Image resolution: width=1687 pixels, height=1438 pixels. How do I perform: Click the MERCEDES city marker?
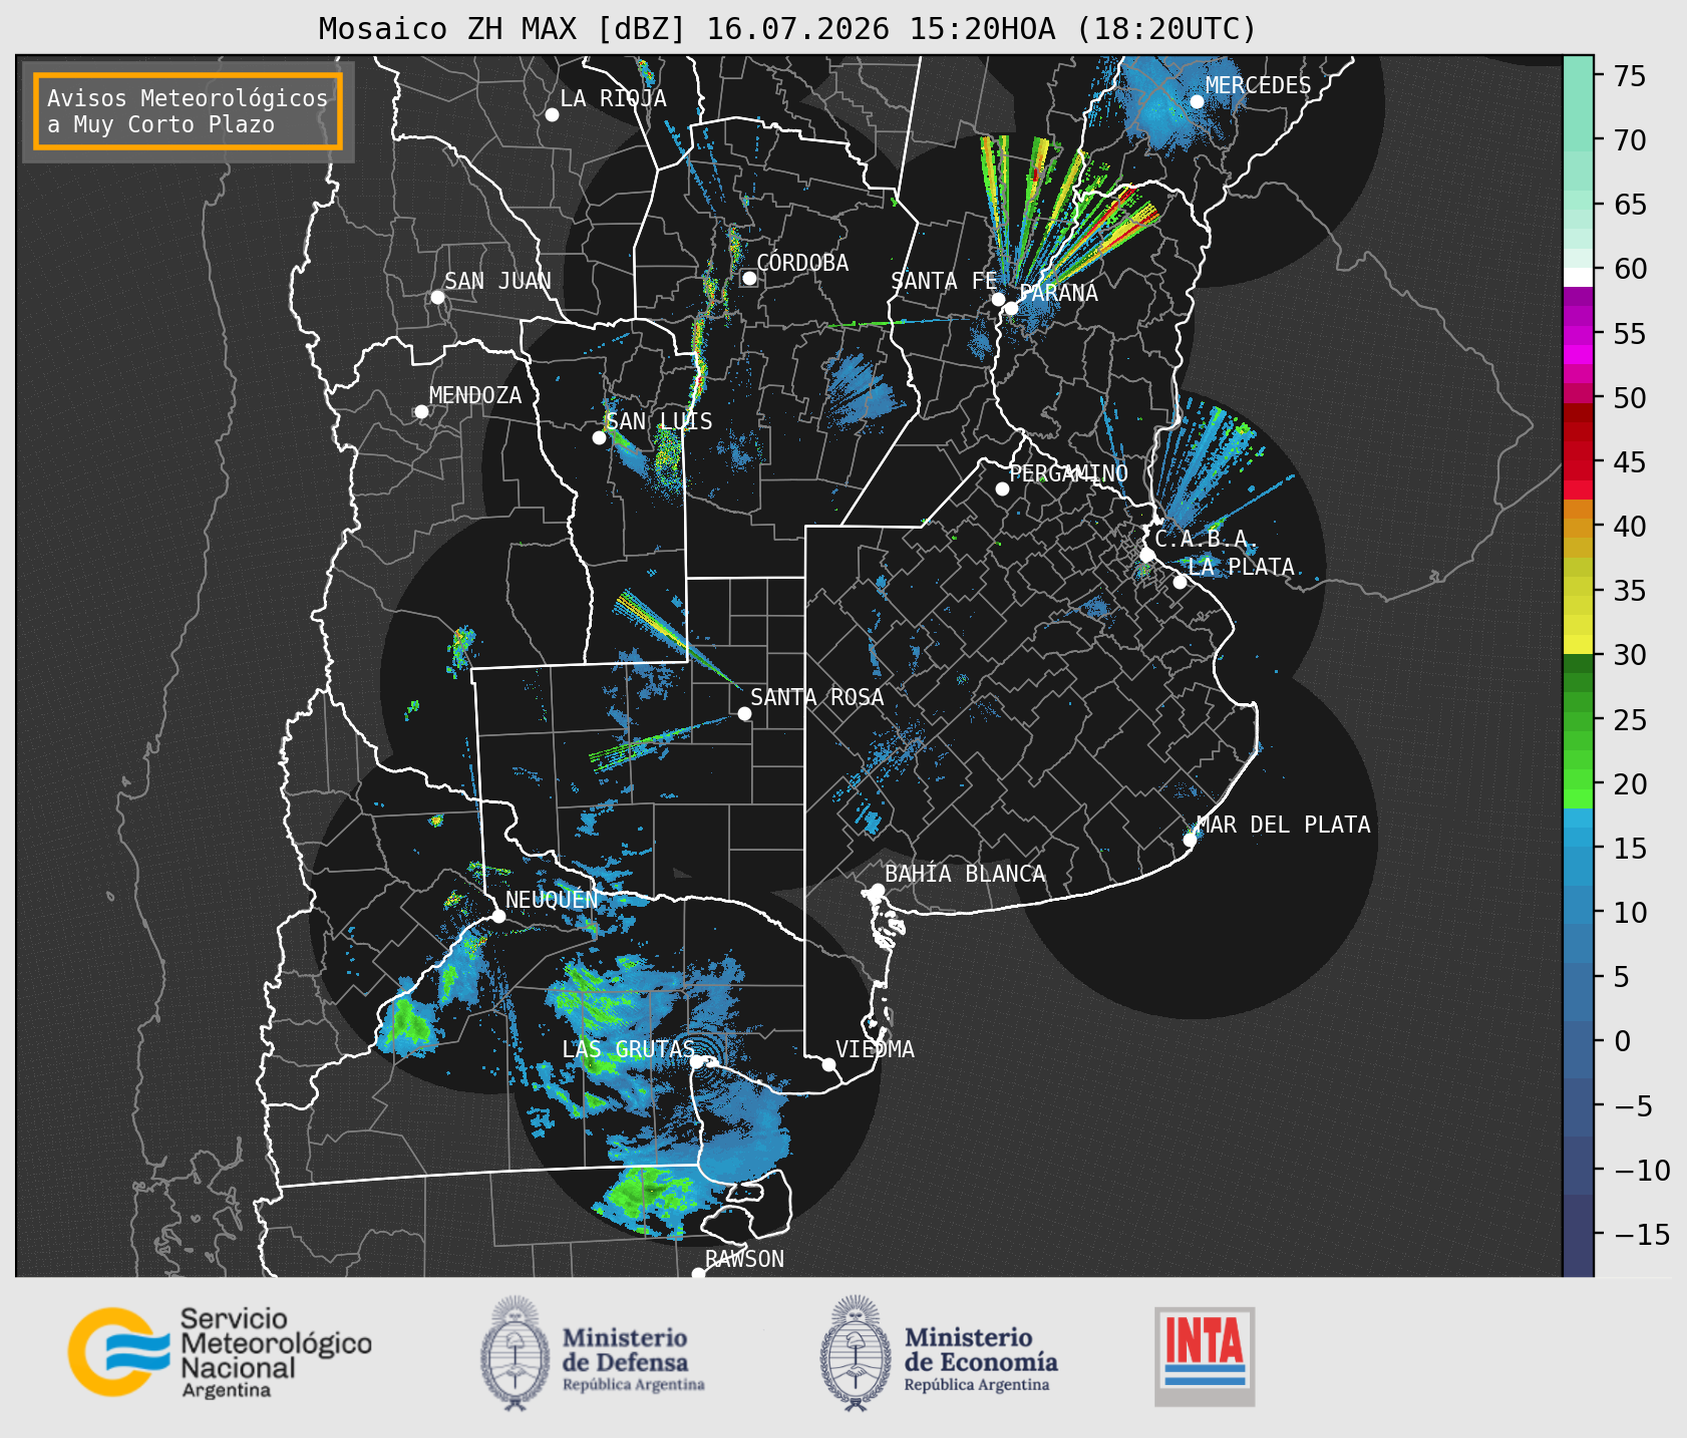point(1197,102)
